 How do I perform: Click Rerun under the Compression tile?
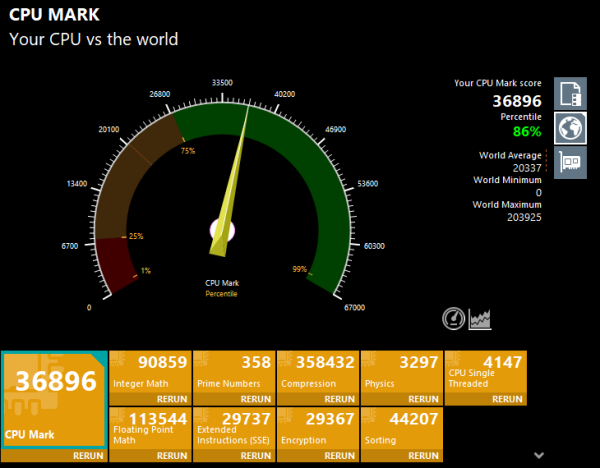point(340,399)
